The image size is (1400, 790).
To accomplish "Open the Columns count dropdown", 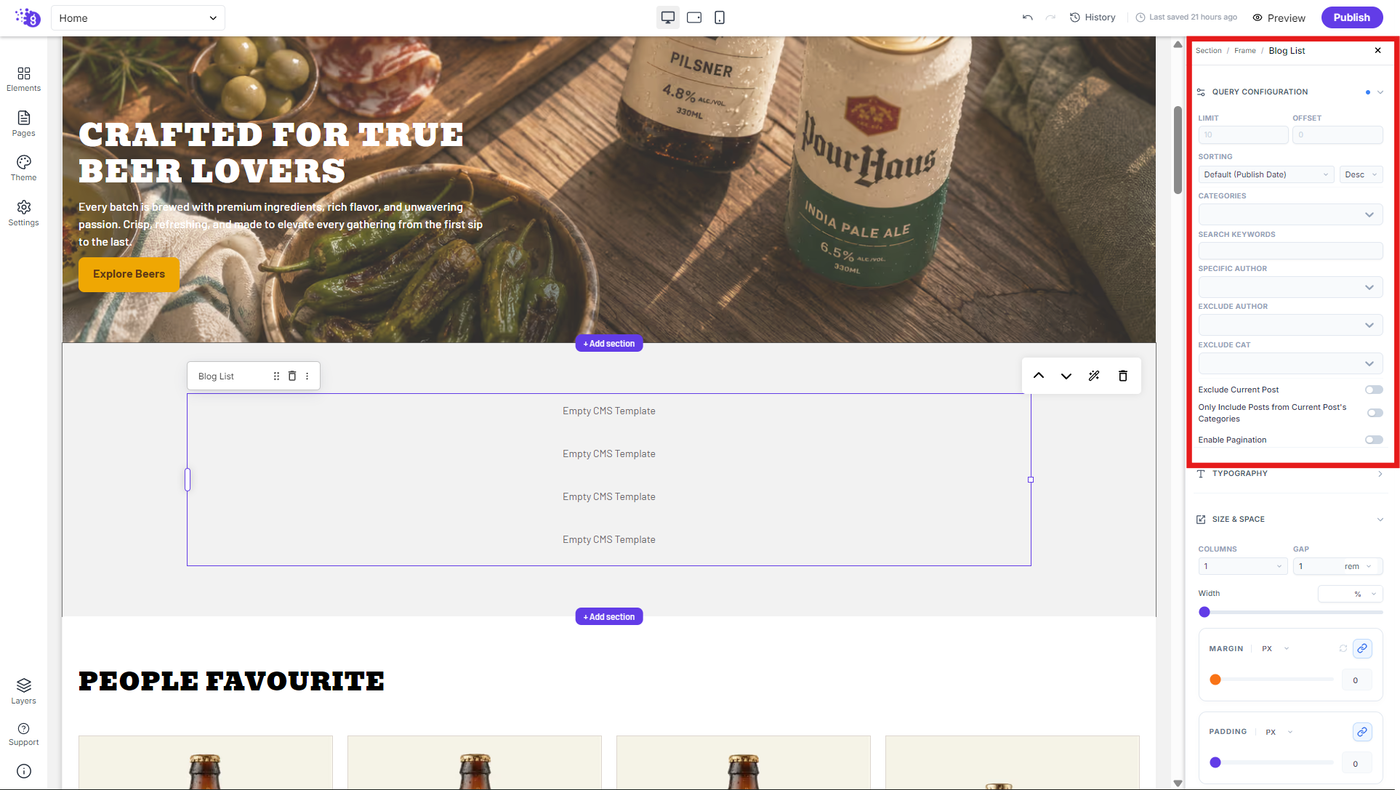I will pyautogui.click(x=1242, y=566).
